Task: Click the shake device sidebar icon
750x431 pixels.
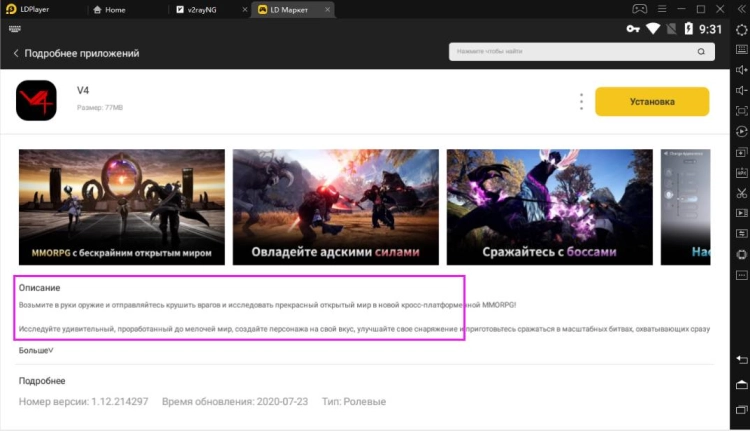Action: pyautogui.click(x=741, y=254)
